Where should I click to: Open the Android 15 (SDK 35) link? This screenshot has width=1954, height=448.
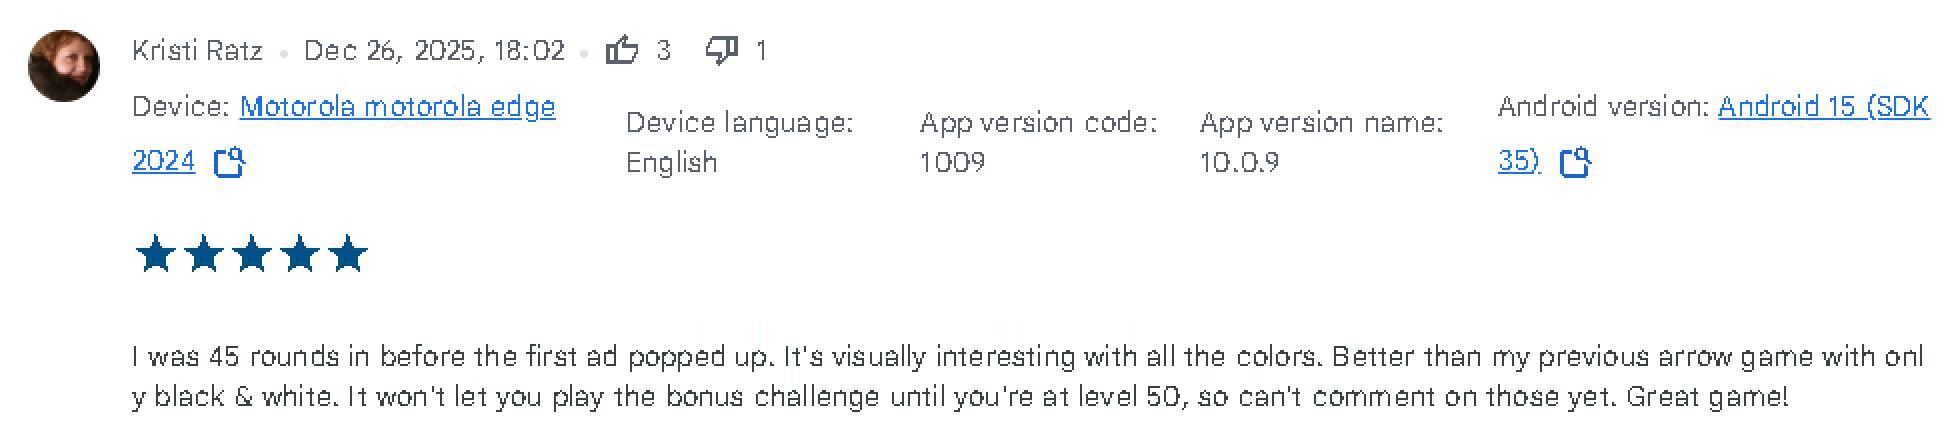tap(1822, 107)
